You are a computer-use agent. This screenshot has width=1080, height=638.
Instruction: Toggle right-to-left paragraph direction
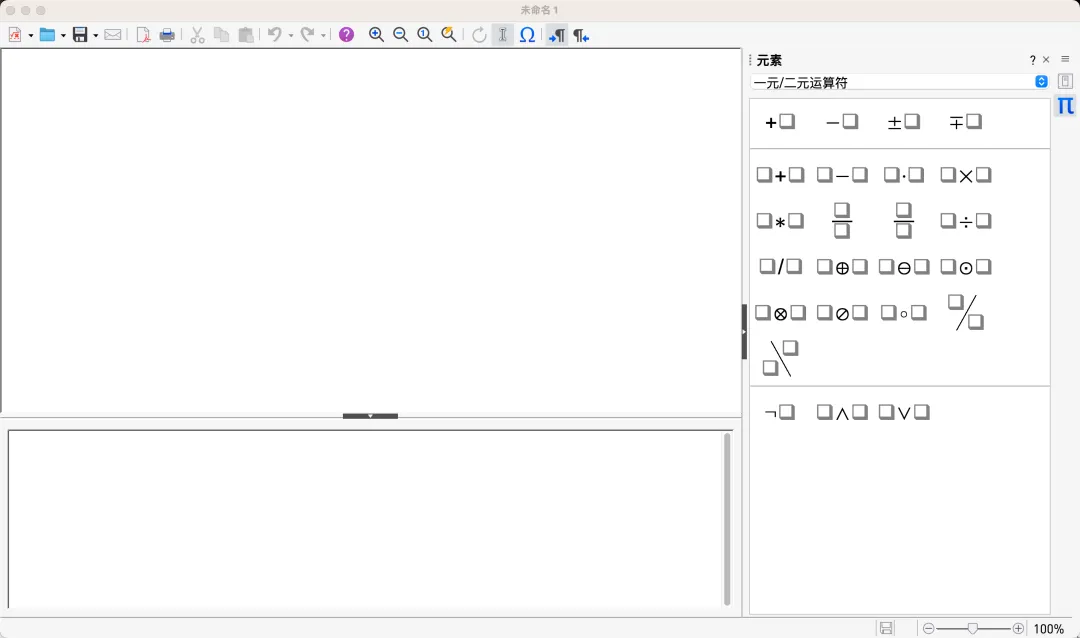click(x=581, y=34)
